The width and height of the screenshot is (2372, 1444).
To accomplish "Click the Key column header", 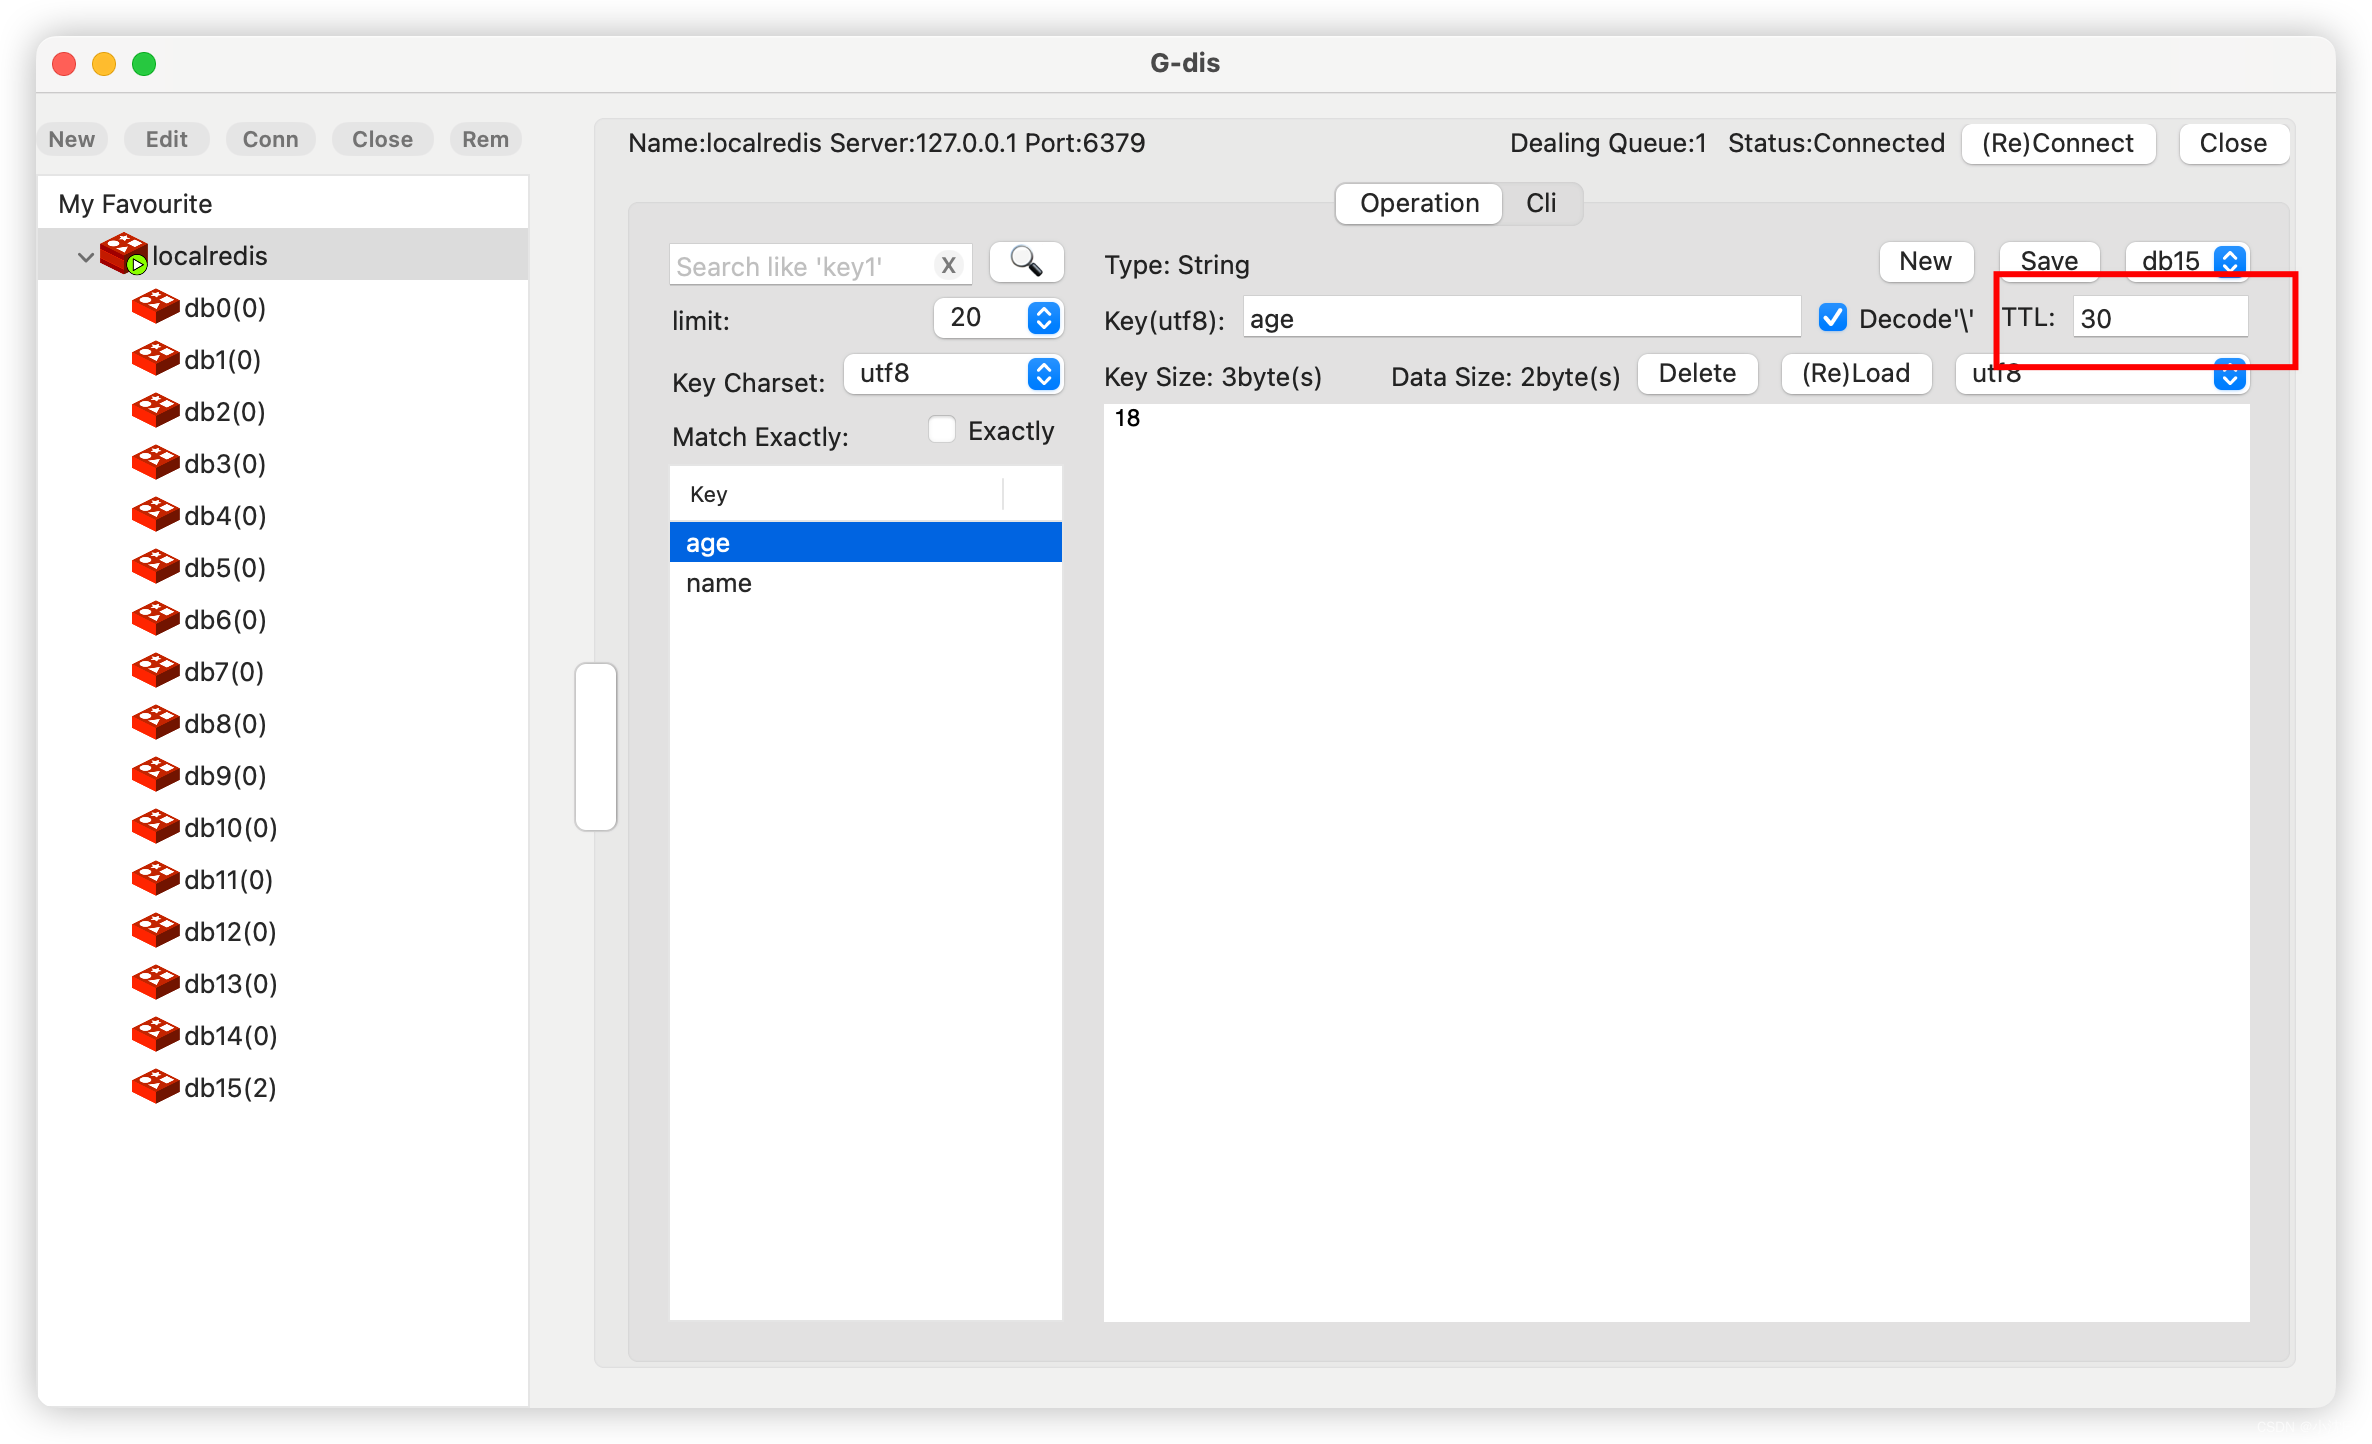I will pyautogui.click(x=836, y=494).
